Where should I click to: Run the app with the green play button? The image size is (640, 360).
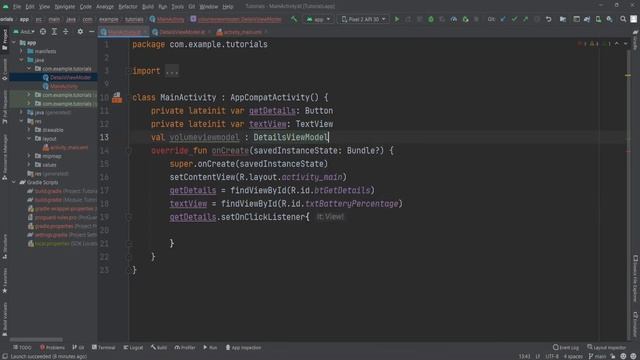tap(396, 19)
